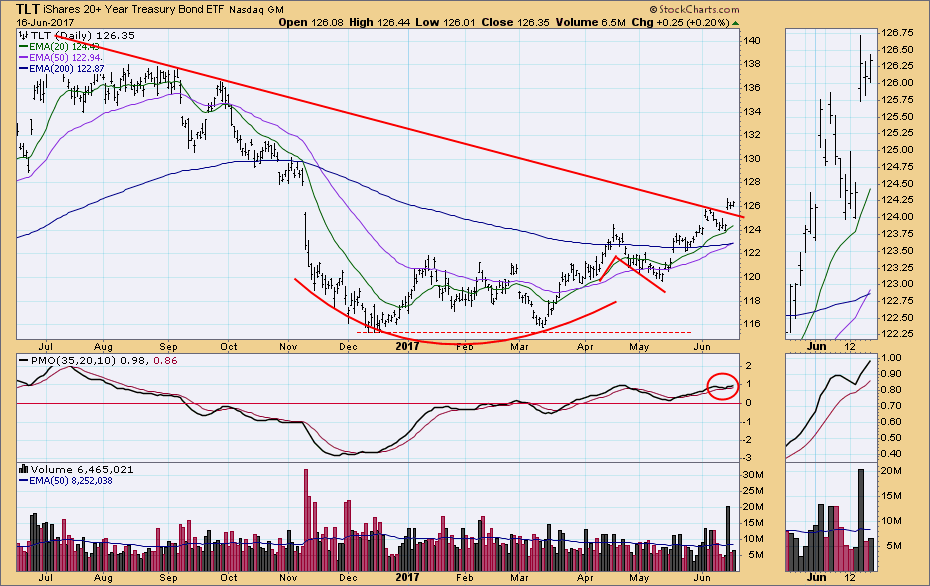Open the StockCharts.com copyright link

(x=695, y=9)
